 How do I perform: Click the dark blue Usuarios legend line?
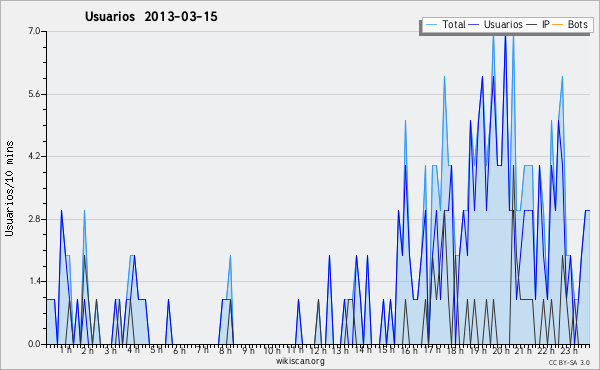(474, 25)
